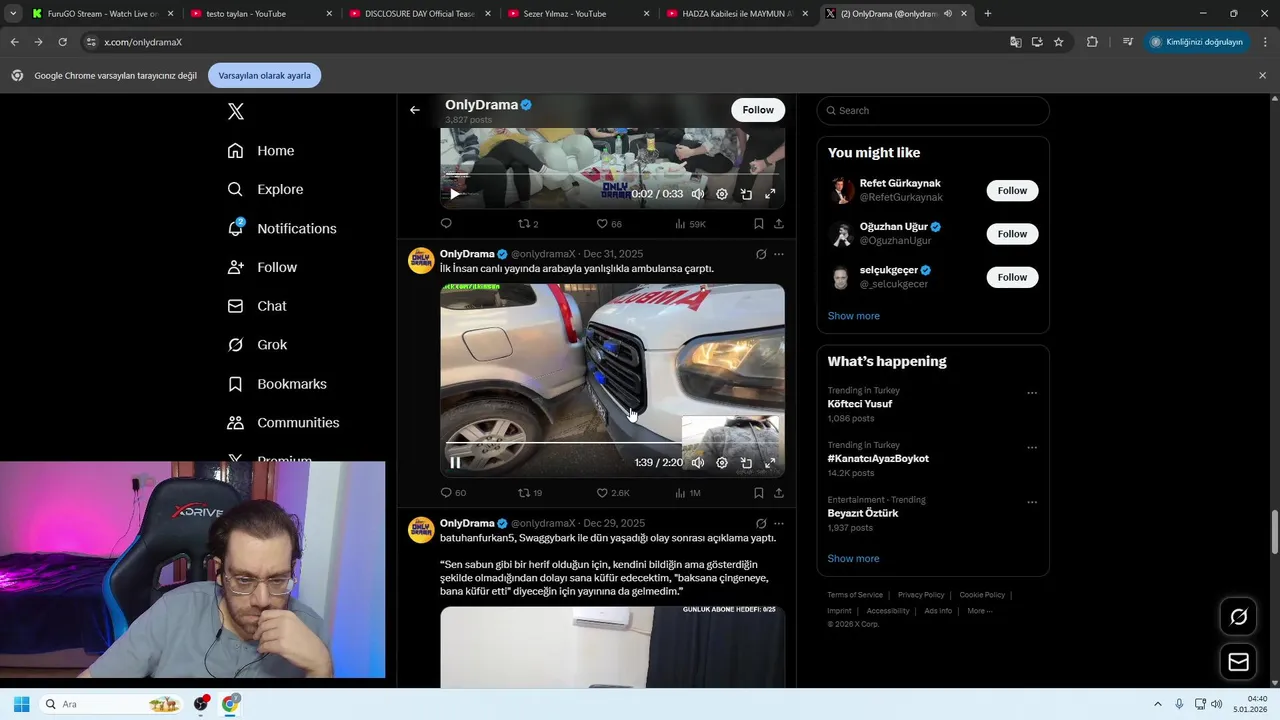Image resolution: width=1280 pixels, height=720 pixels.
Task: Open Grok explain on the Dec 29 post
Action: [761, 524]
